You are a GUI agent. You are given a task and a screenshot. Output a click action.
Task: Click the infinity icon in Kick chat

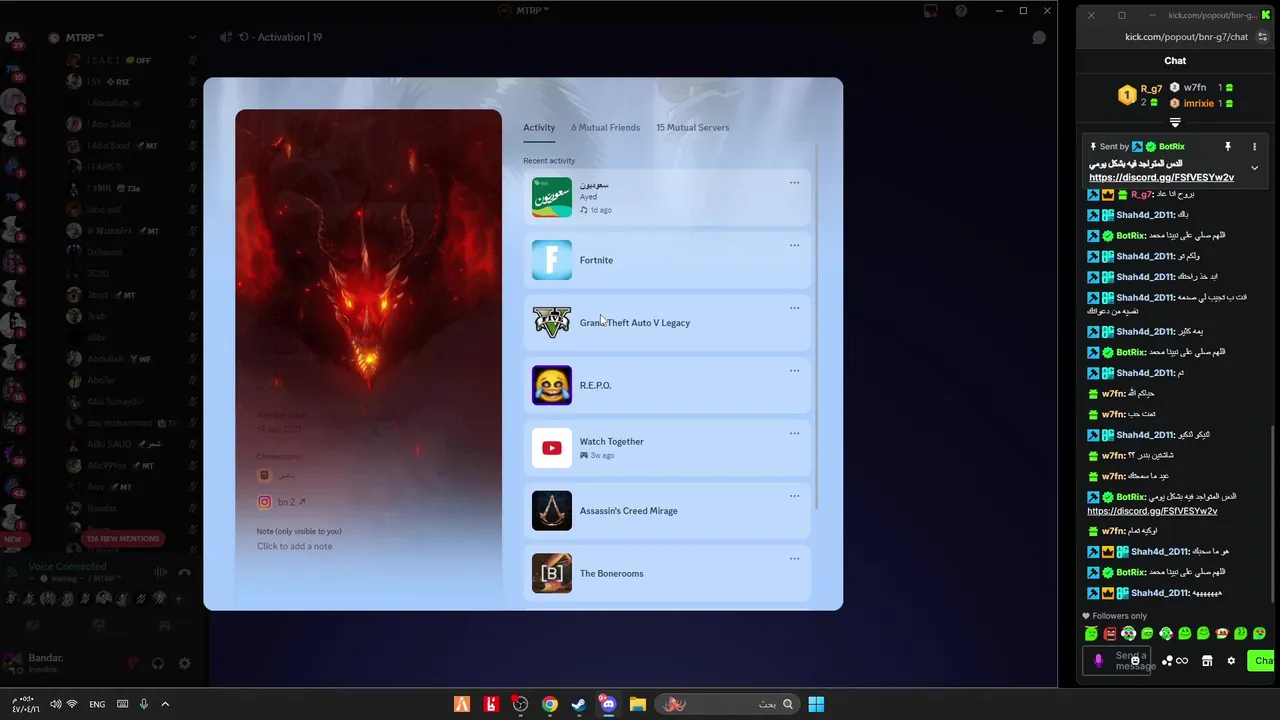(x=1182, y=661)
